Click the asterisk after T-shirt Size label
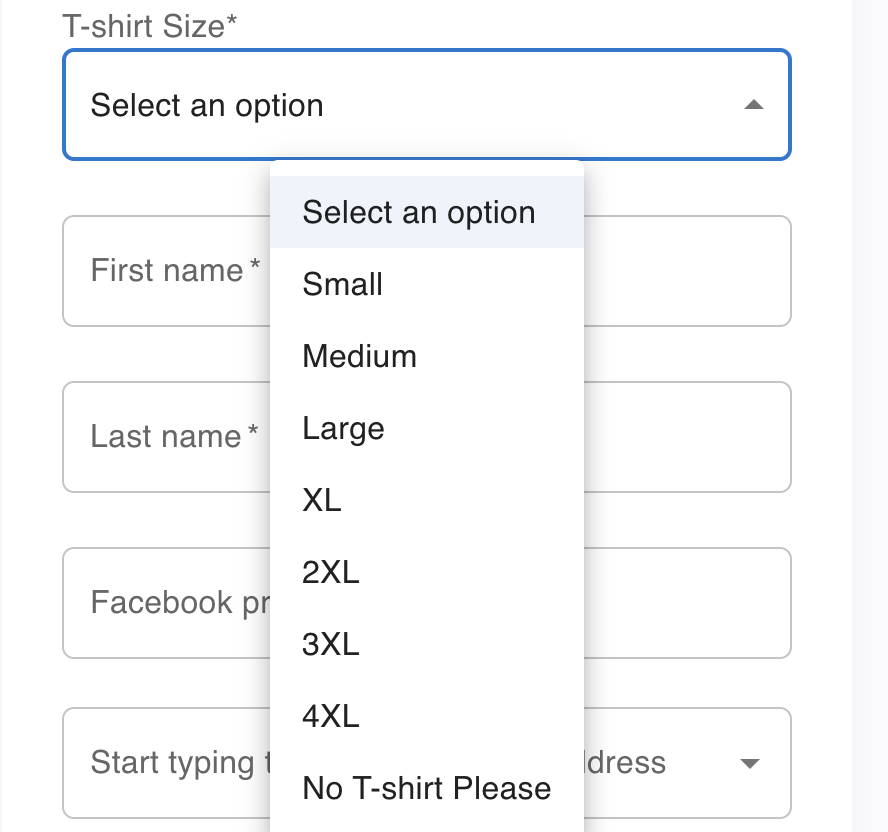Image resolution: width=888 pixels, height=832 pixels. (232, 23)
